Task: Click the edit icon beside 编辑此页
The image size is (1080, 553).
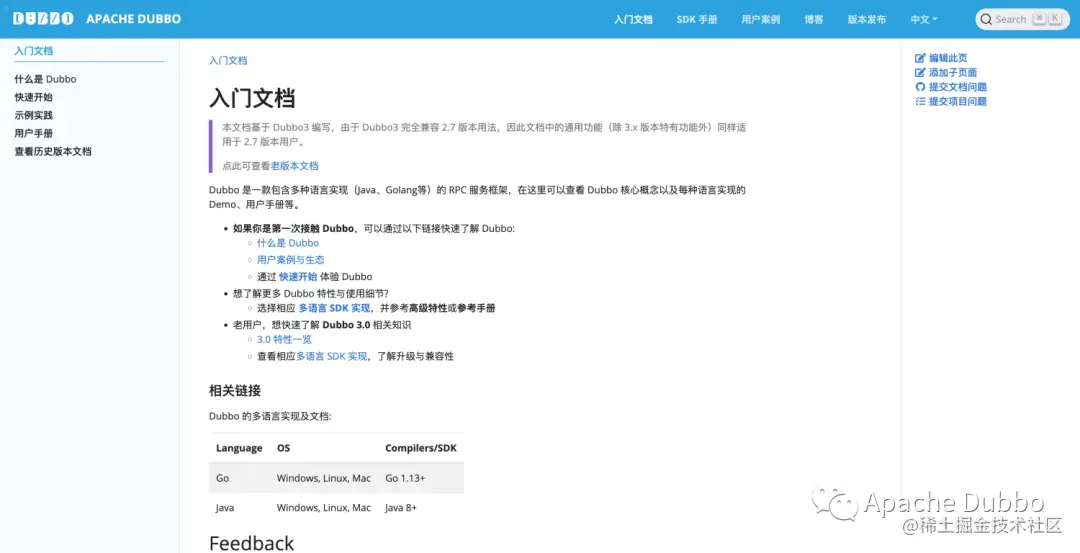Action: pyautogui.click(x=920, y=58)
